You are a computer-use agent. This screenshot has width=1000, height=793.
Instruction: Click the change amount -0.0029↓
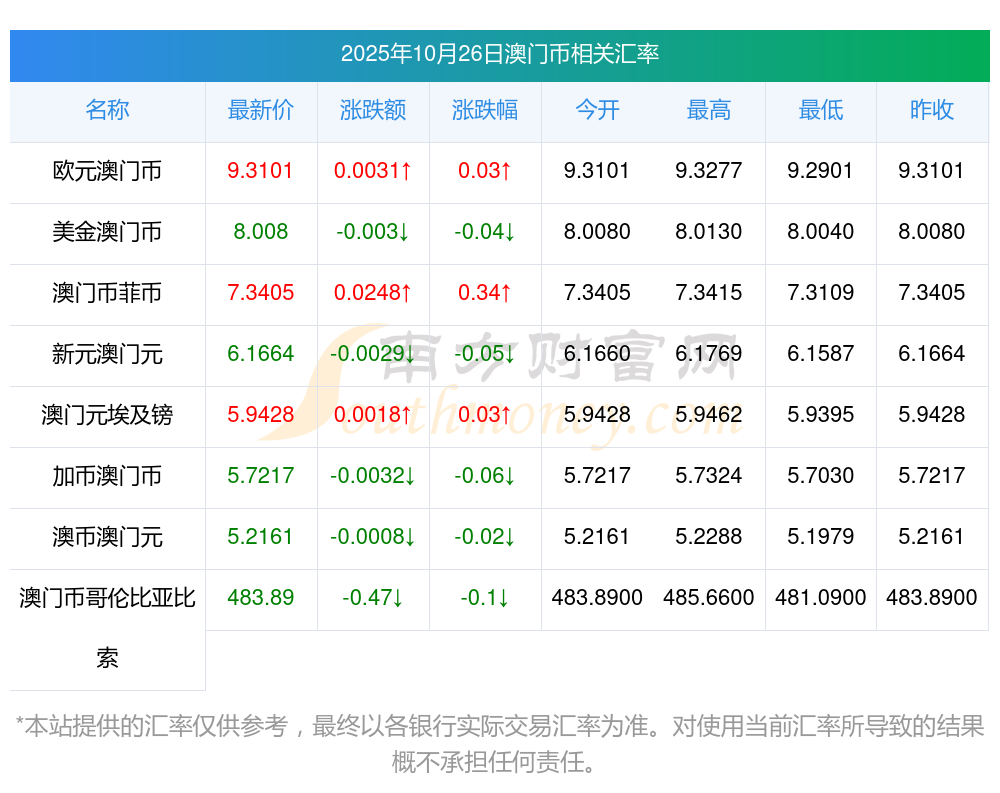[373, 353]
